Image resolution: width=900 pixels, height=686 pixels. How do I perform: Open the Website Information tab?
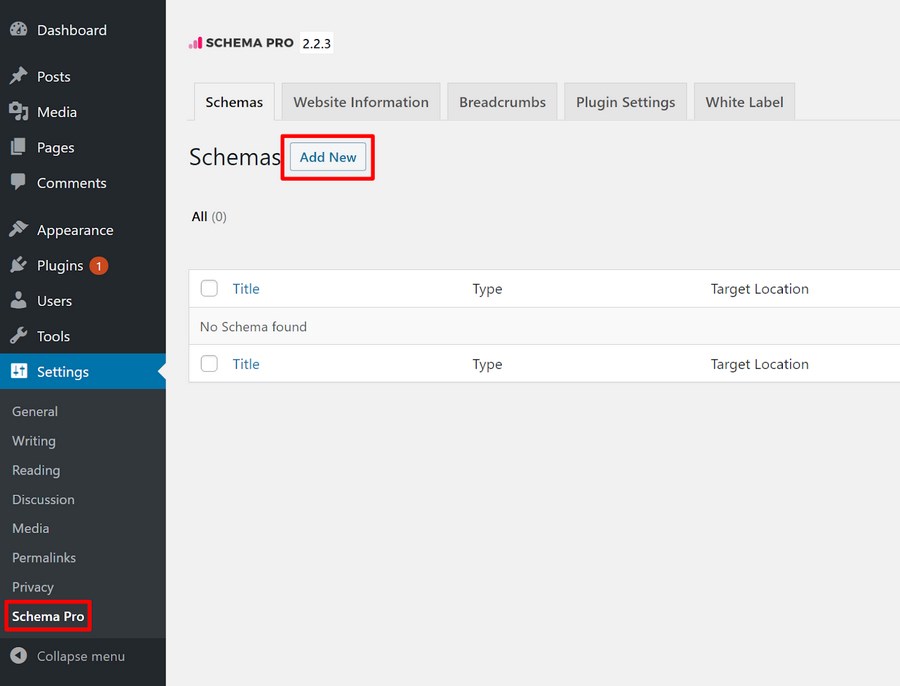(361, 102)
